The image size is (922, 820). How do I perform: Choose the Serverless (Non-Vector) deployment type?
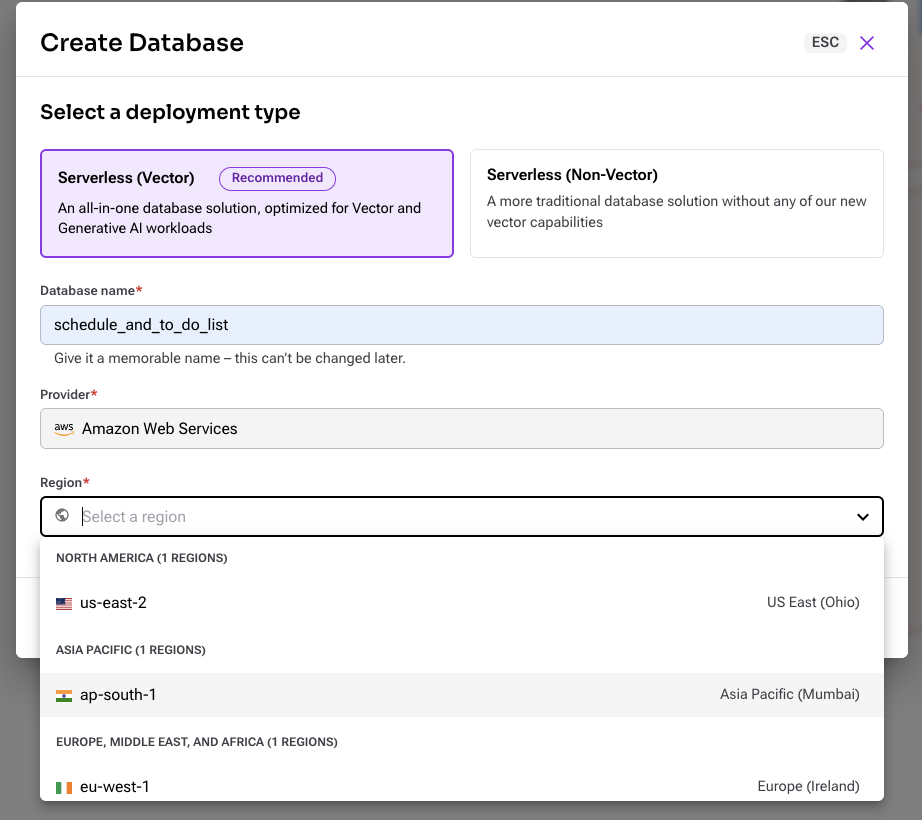[x=676, y=203]
